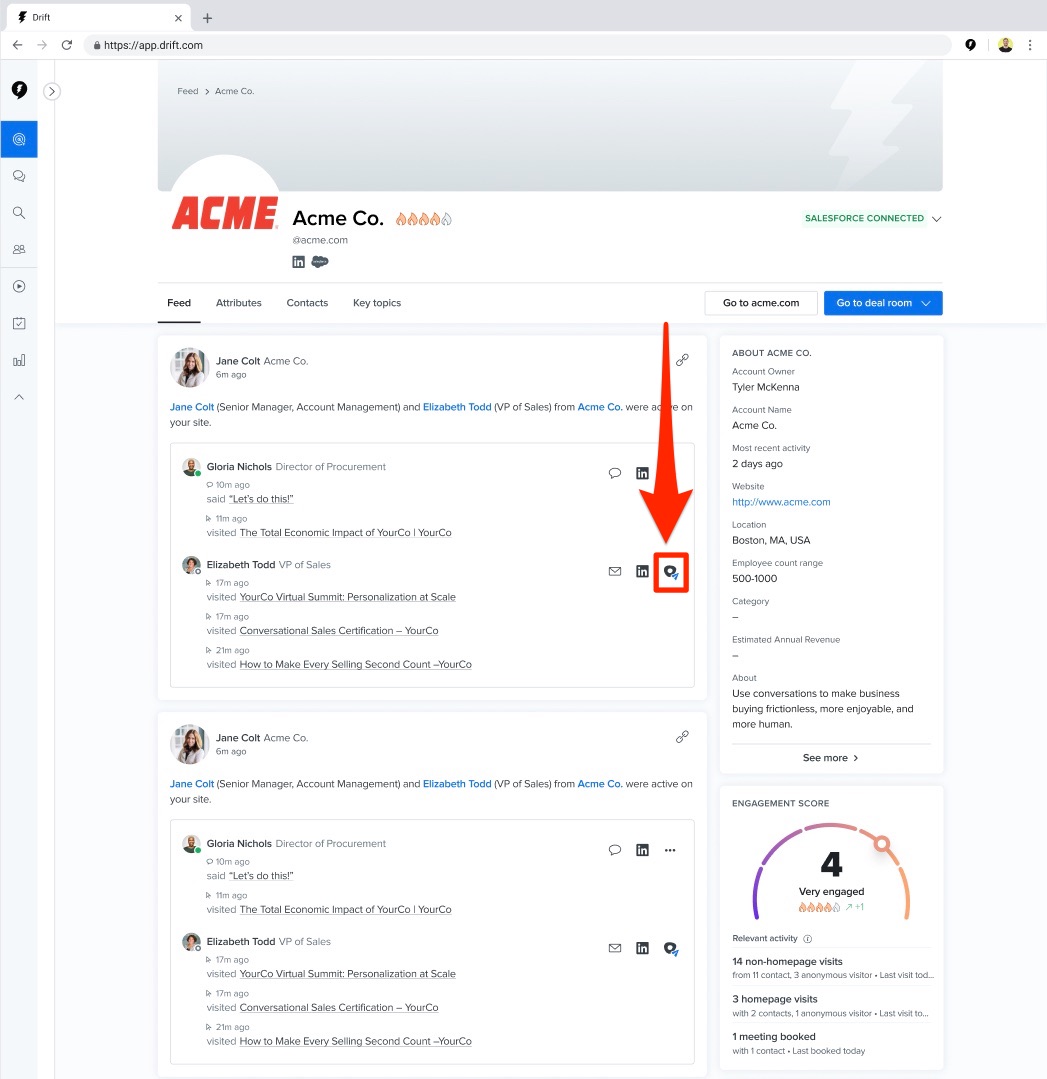This screenshot has width=1047, height=1079.
Task: Select the '1 meeting booked' activity
Action: pyautogui.click(x=799, y=1043)
